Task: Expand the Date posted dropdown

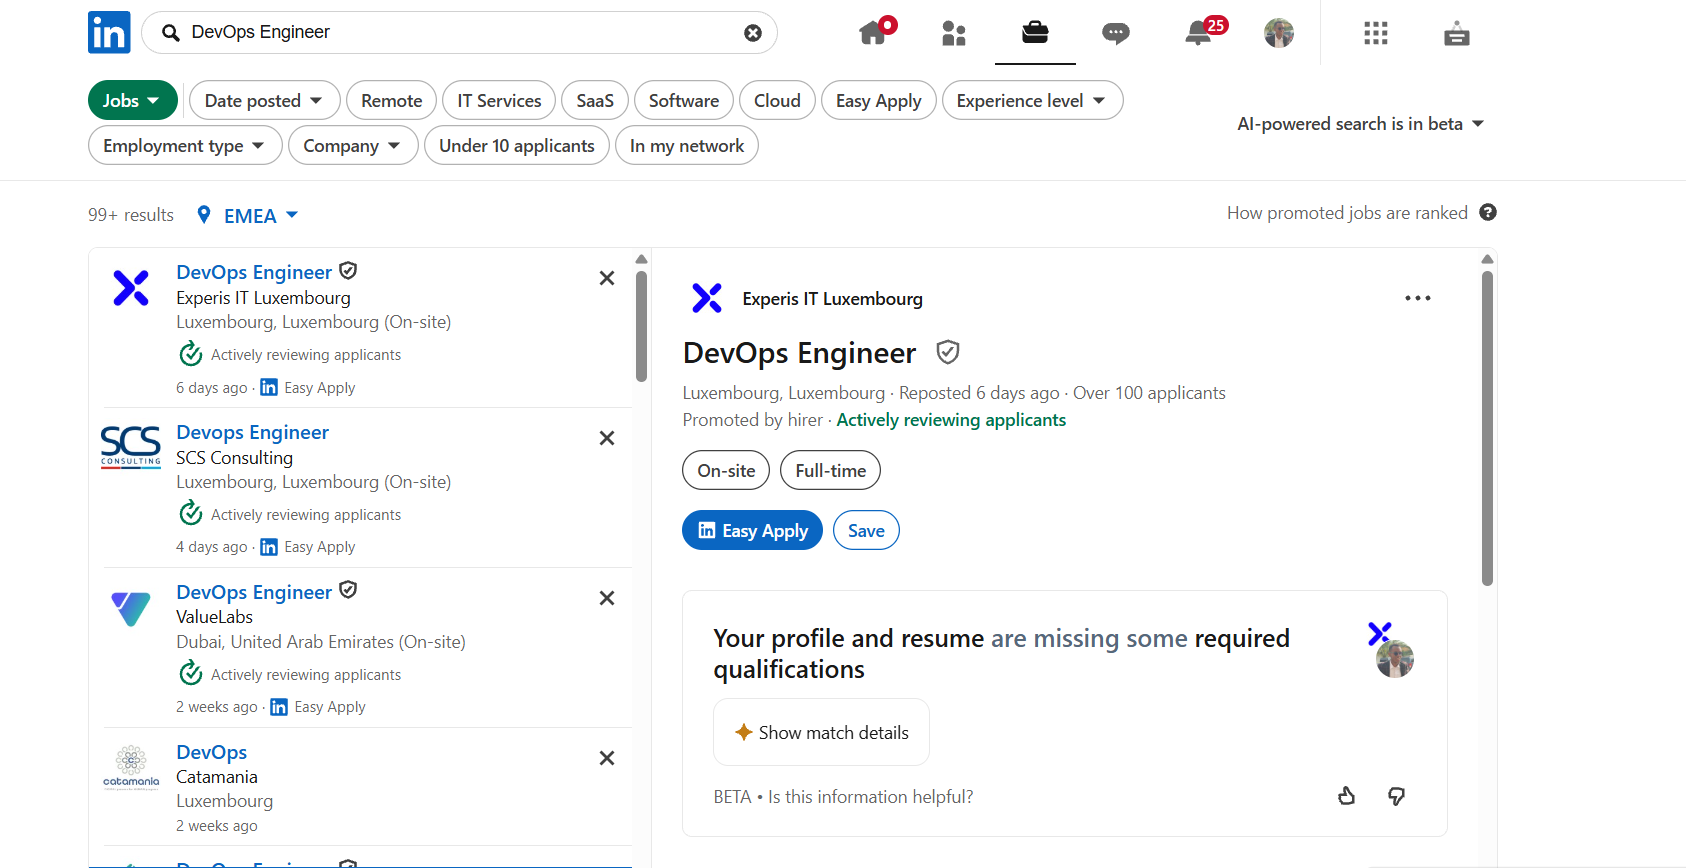Action: tap(265, 100)
